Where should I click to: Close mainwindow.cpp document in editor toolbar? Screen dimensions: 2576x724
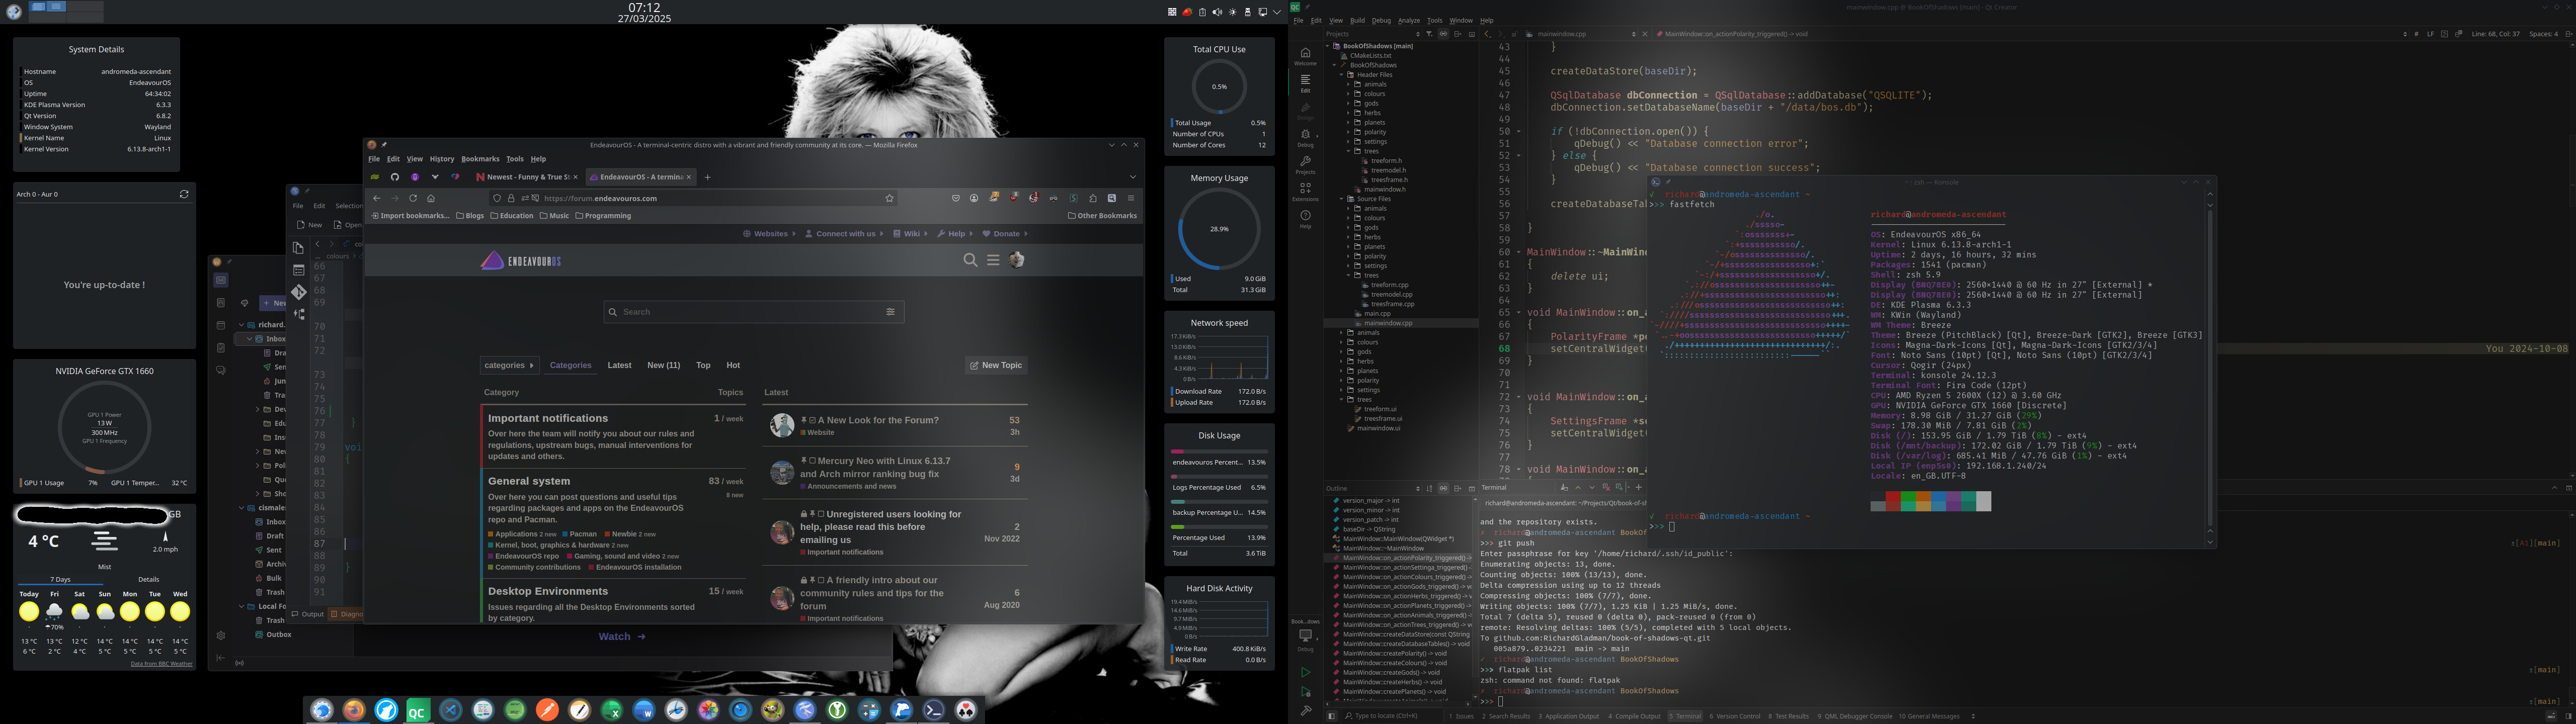(1645, 34)
